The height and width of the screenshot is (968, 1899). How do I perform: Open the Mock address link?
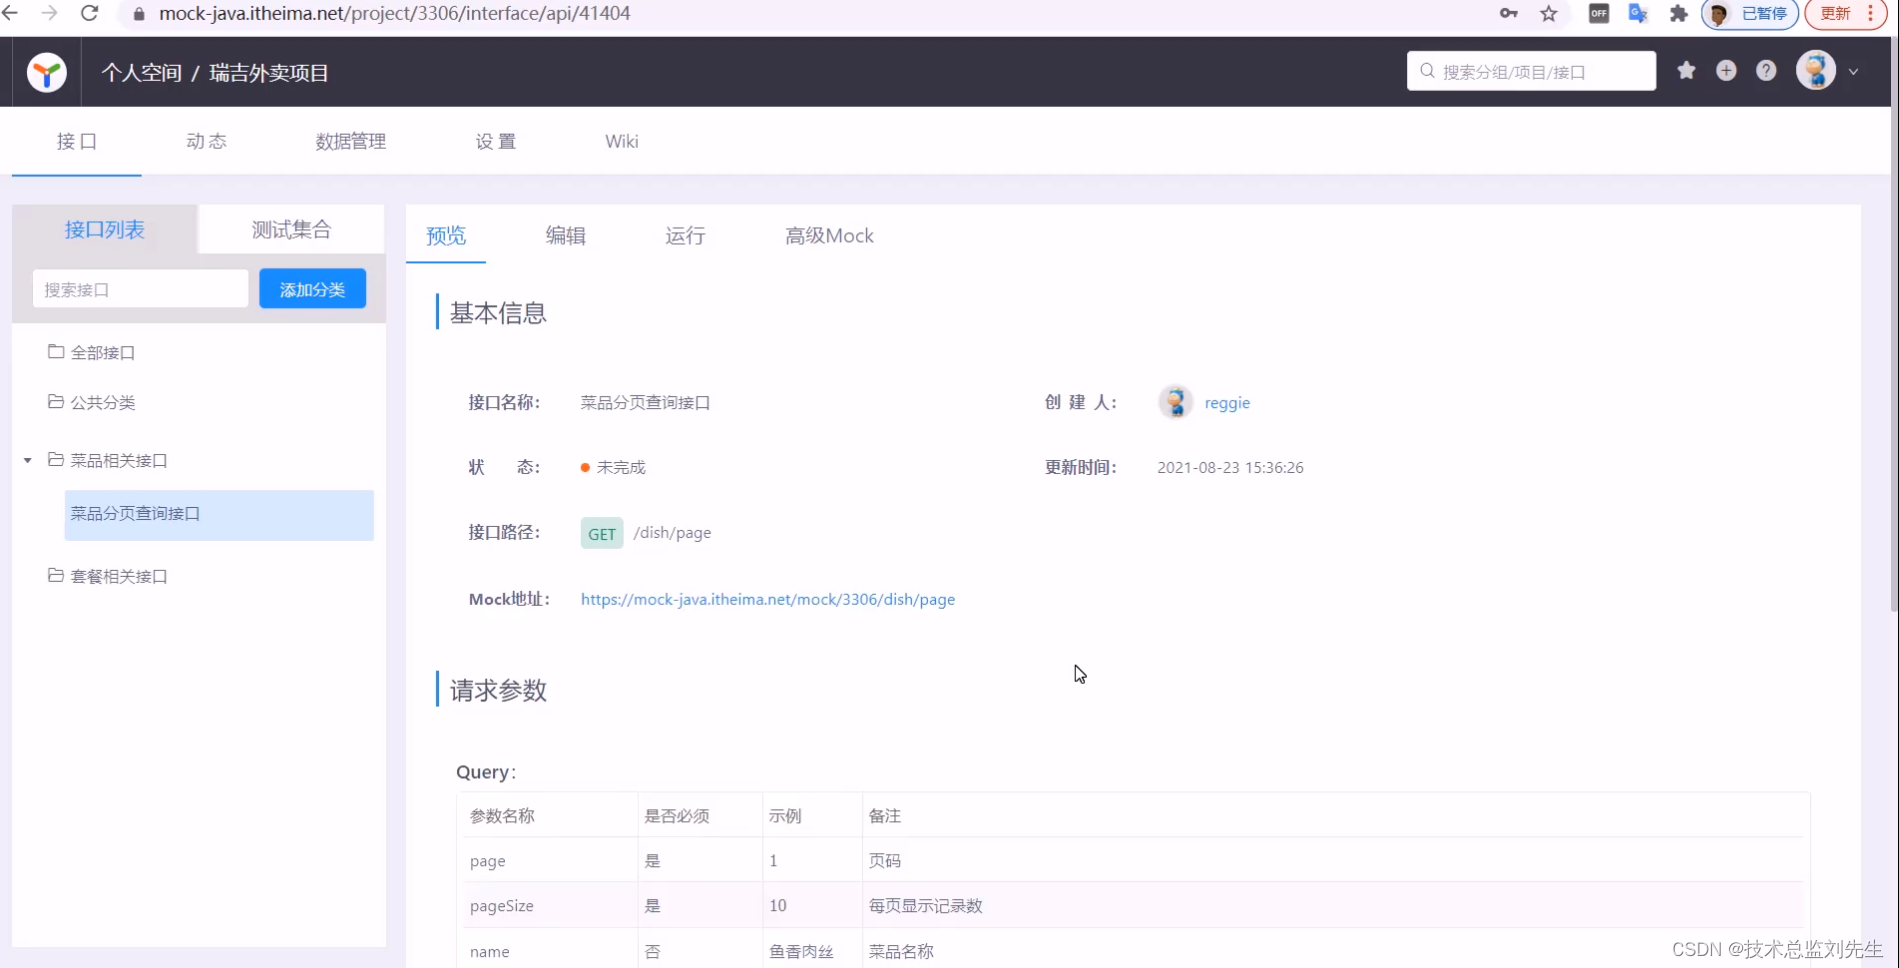pyautogui.click(x=768, y=599)
